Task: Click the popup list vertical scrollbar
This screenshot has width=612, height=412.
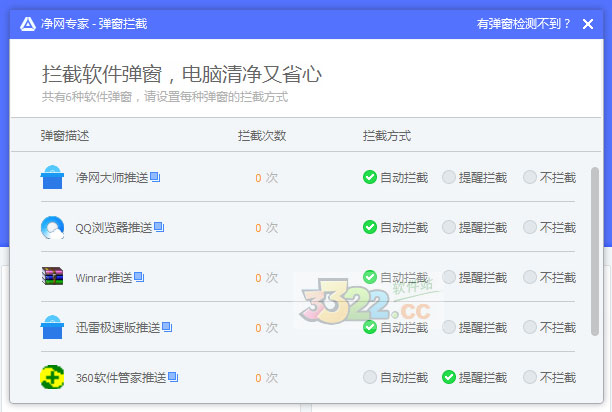Action: point(595,251)
